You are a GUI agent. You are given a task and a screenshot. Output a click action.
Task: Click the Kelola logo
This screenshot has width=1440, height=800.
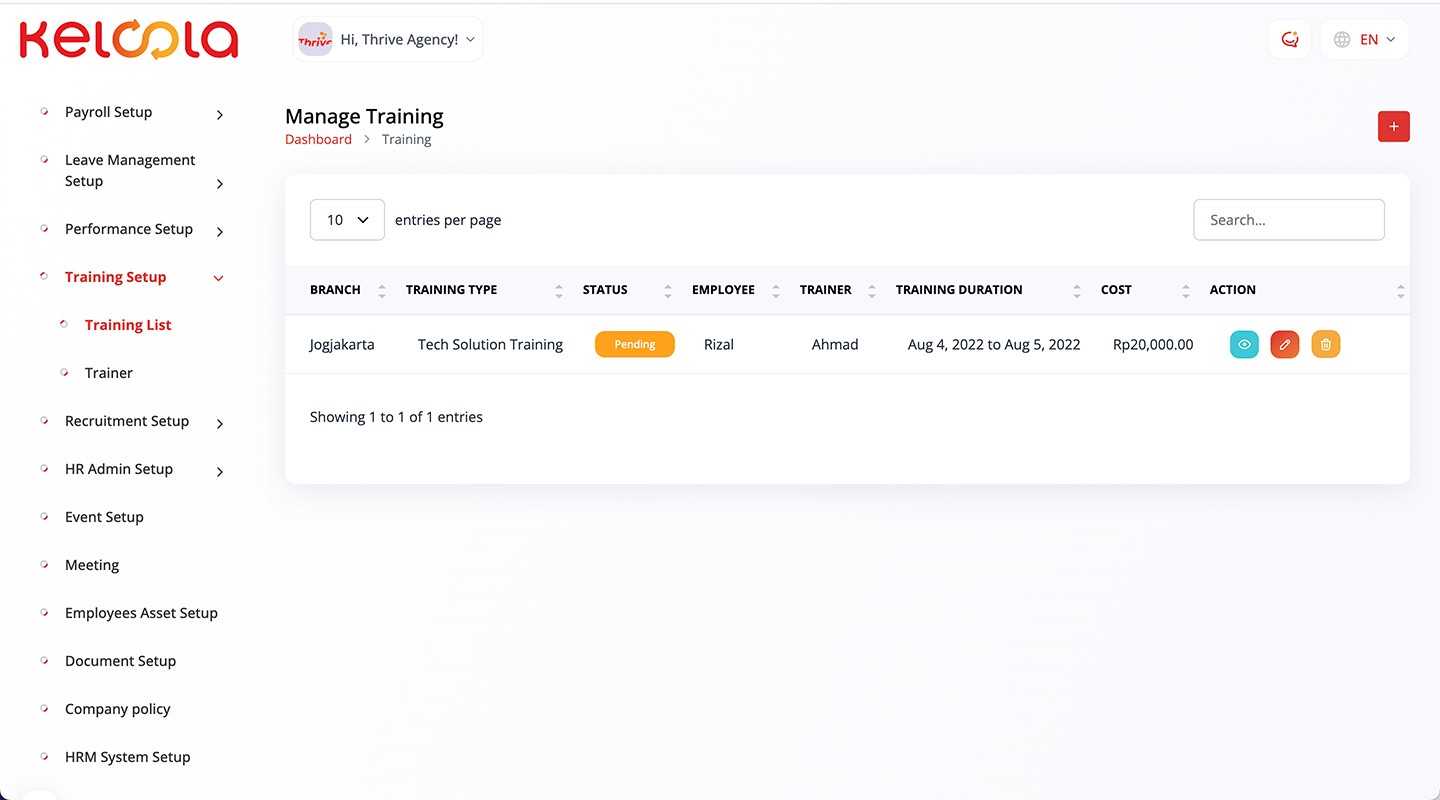click(x=129, y=40)
